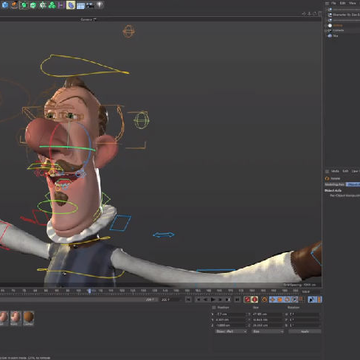Step forward one frame

[220, 299]
